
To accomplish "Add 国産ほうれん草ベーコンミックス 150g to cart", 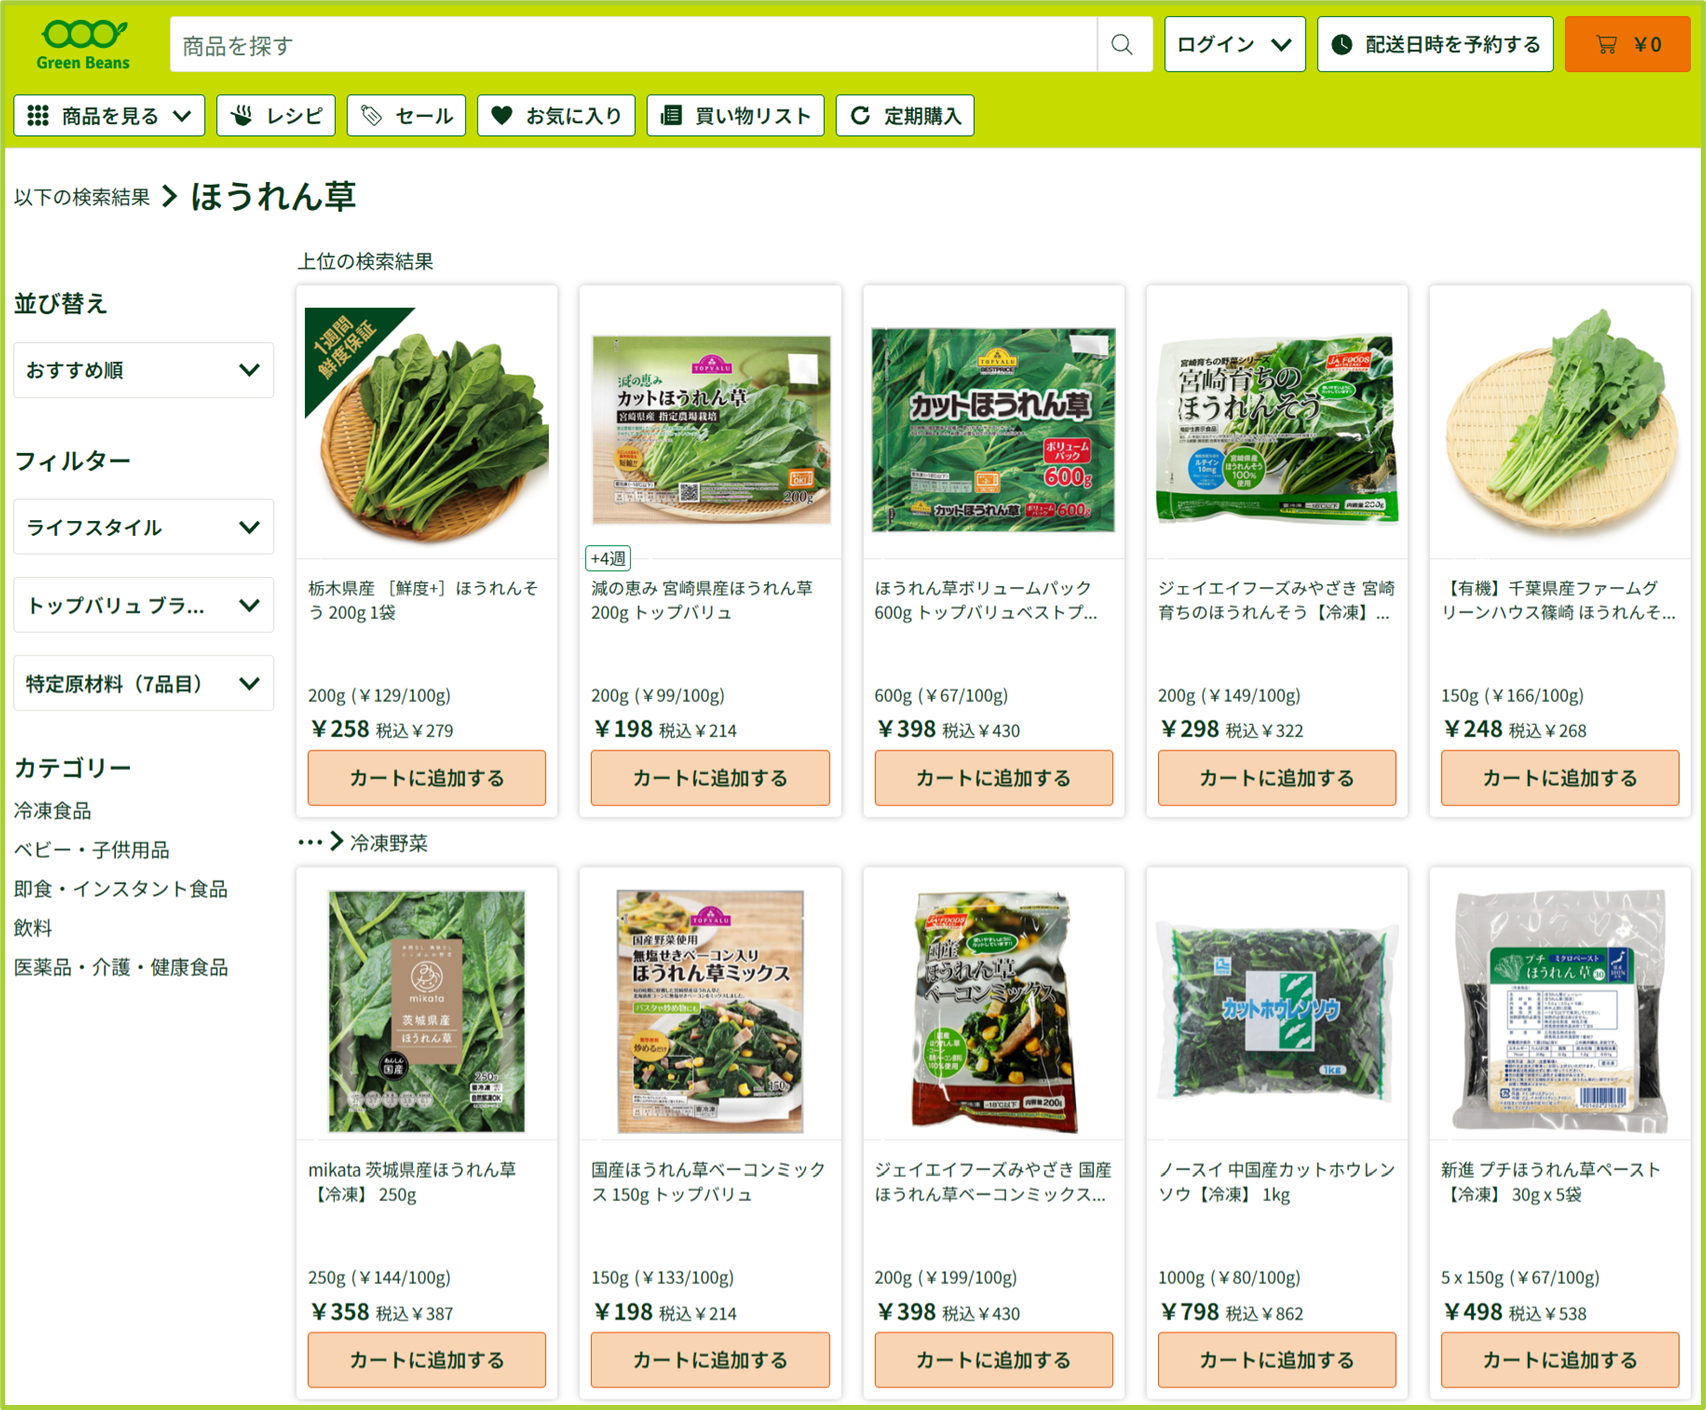I will (710, 1360).
